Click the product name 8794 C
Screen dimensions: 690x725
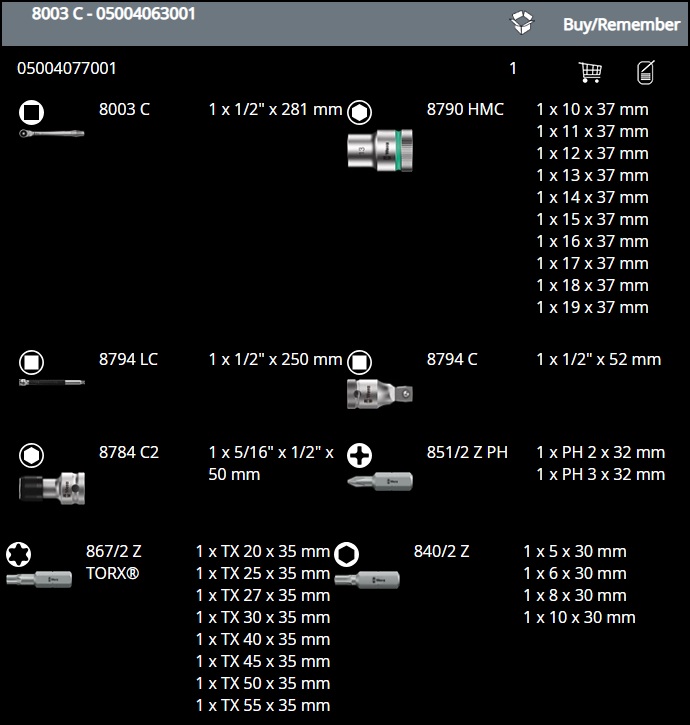point(452,359)
